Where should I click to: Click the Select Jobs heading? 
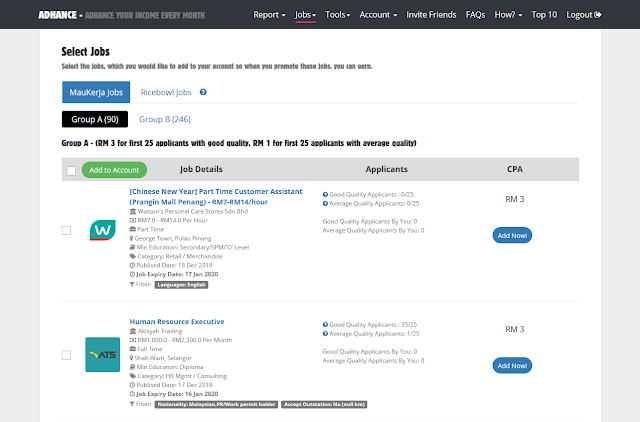click(86, 51)
